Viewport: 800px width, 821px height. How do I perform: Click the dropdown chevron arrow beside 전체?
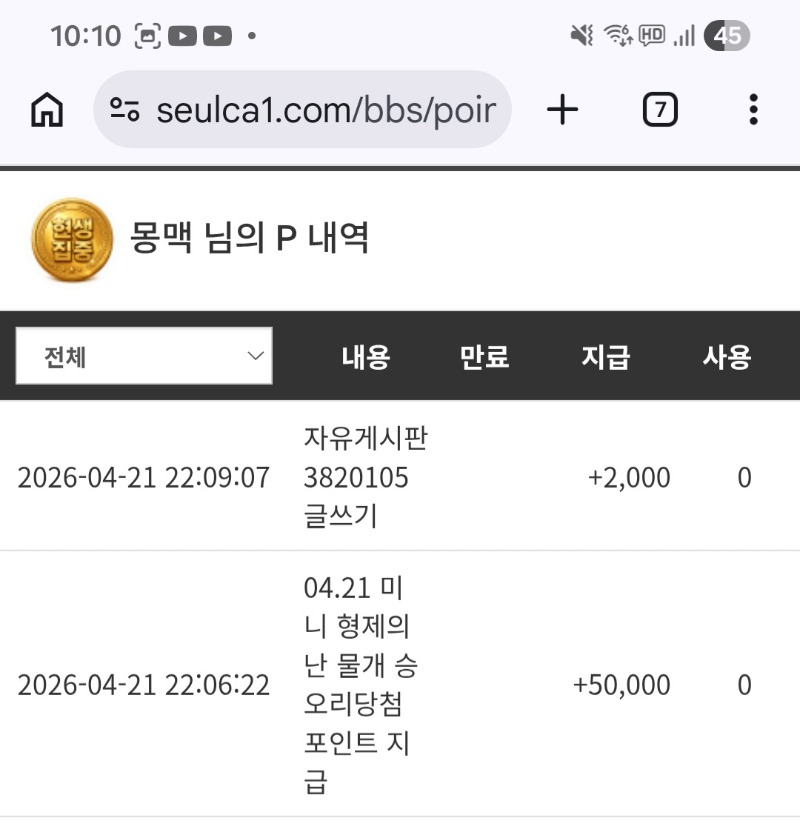(256, 356)
